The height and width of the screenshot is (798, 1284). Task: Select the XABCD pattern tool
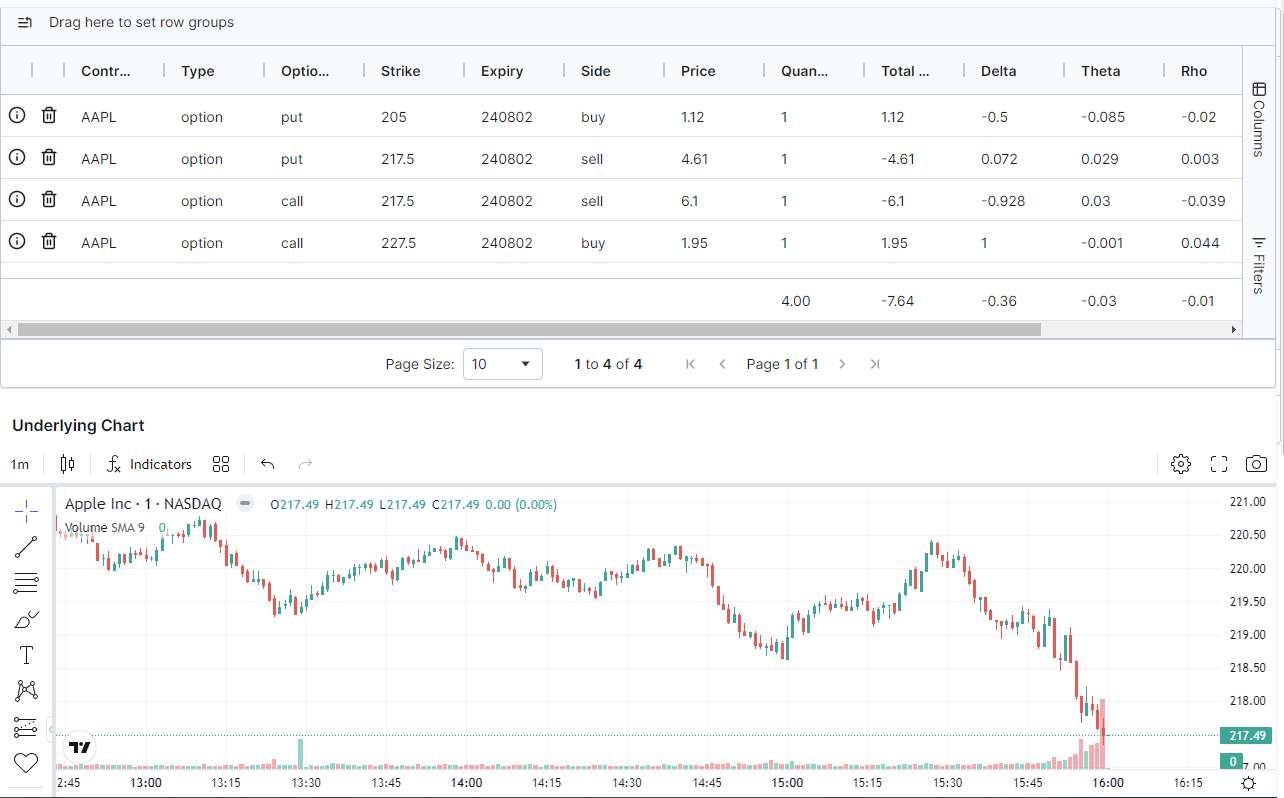(26, 691)
